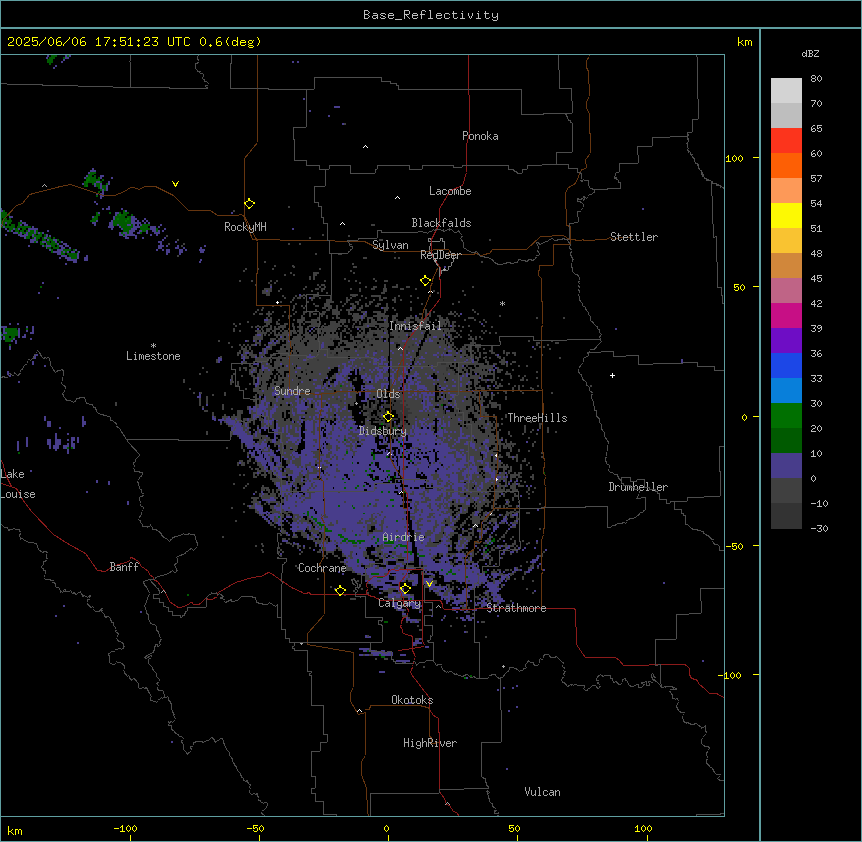Screen dimensions: 862x842
Task: Click the Lacombe city label
Action: (450, 191)
